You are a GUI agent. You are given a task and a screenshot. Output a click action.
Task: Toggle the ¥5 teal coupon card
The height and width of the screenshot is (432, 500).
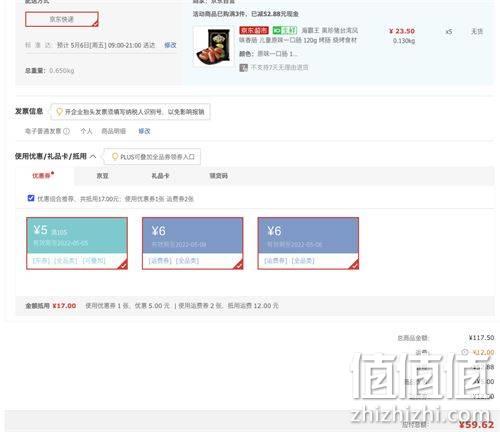(77, 243)
